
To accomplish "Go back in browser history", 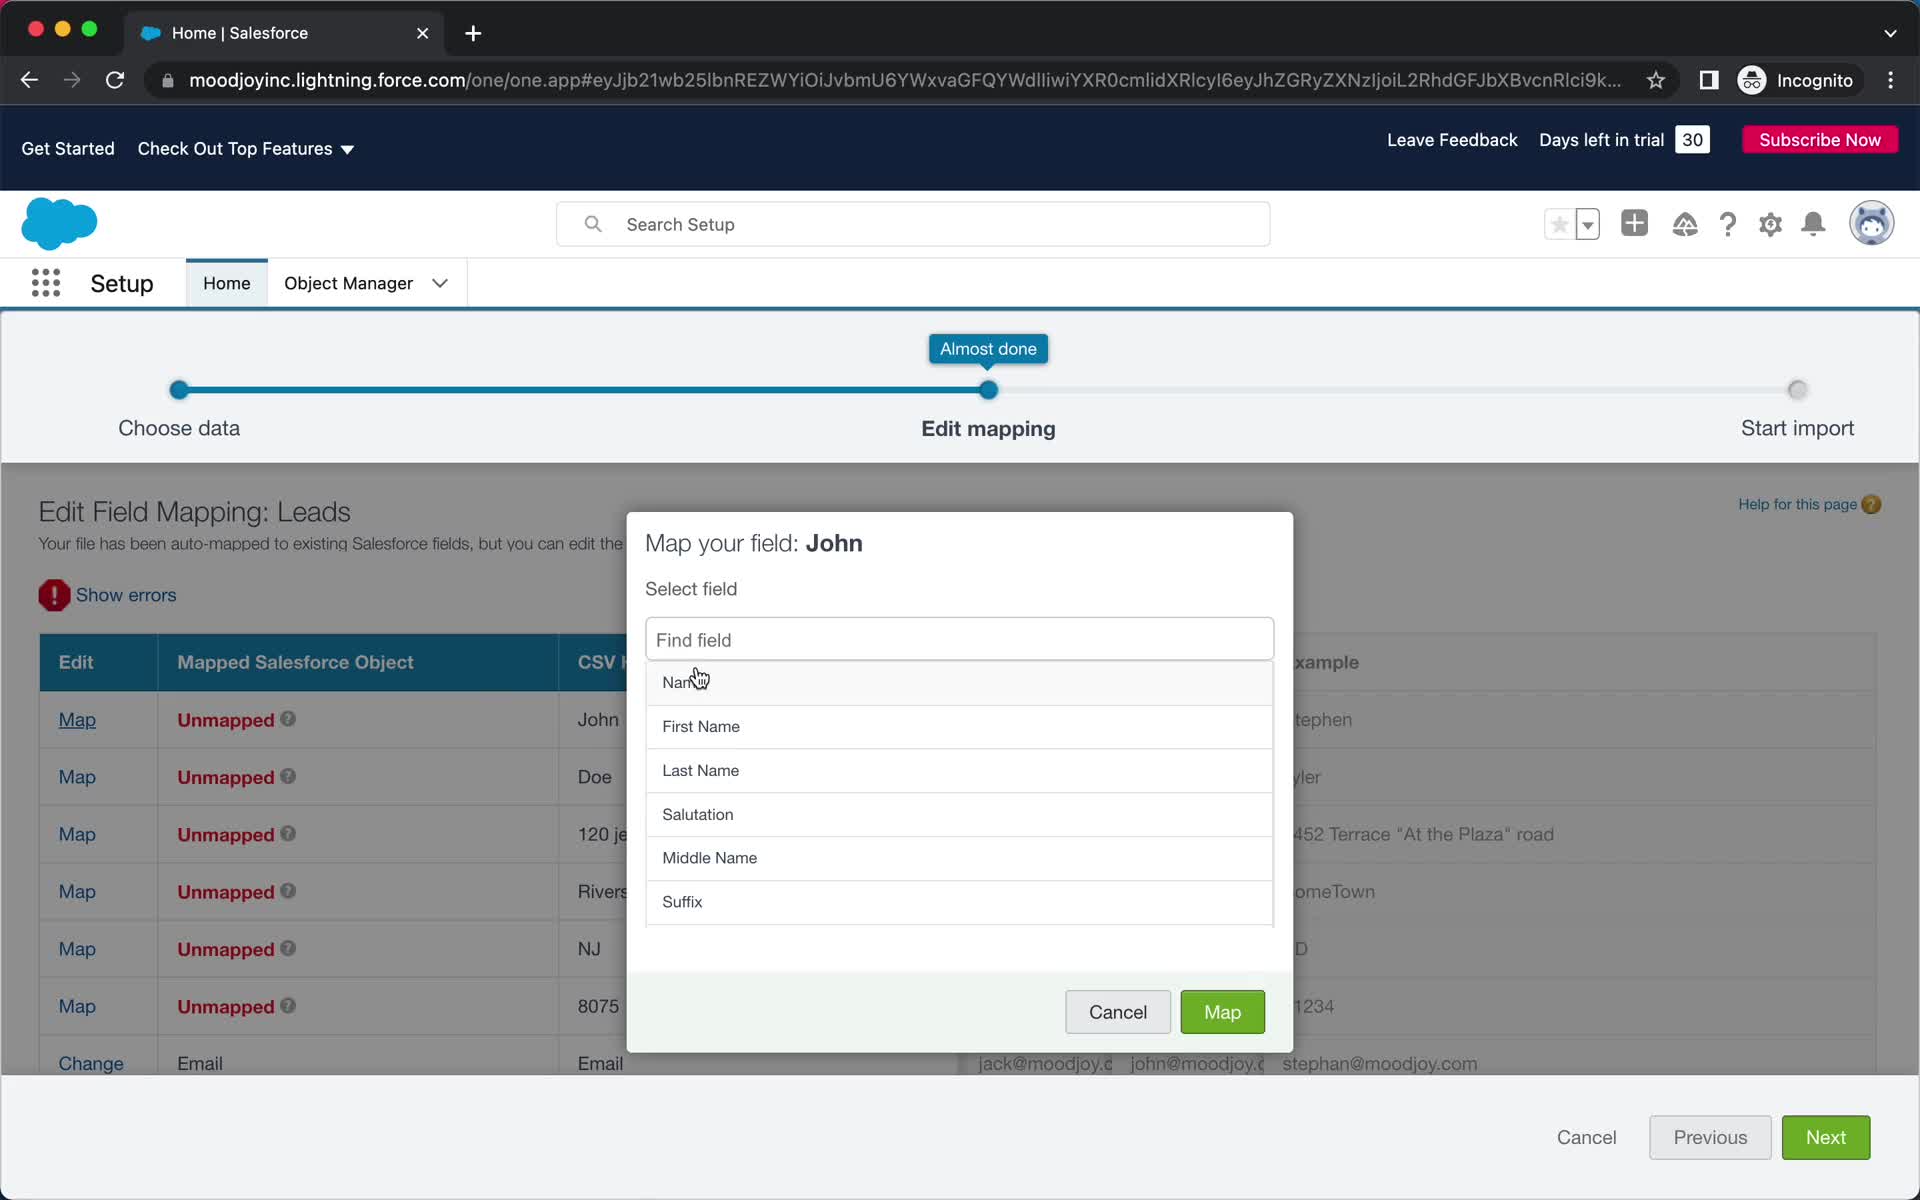I will pos(29,80).
